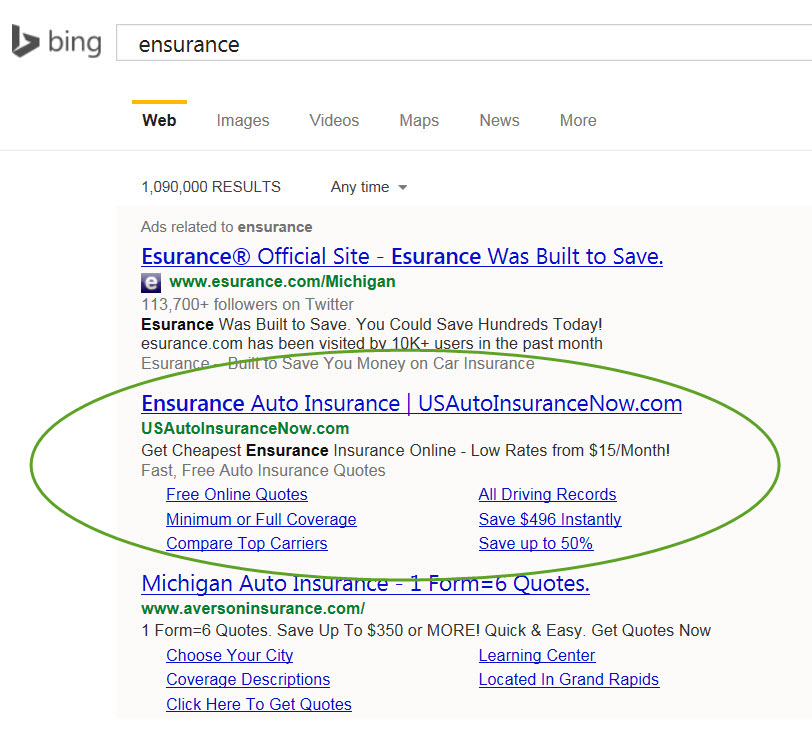The height and width of the screenshot is (732, 812).
Task: Open the Free Online Quotes link
Action: tap(236, 494)
